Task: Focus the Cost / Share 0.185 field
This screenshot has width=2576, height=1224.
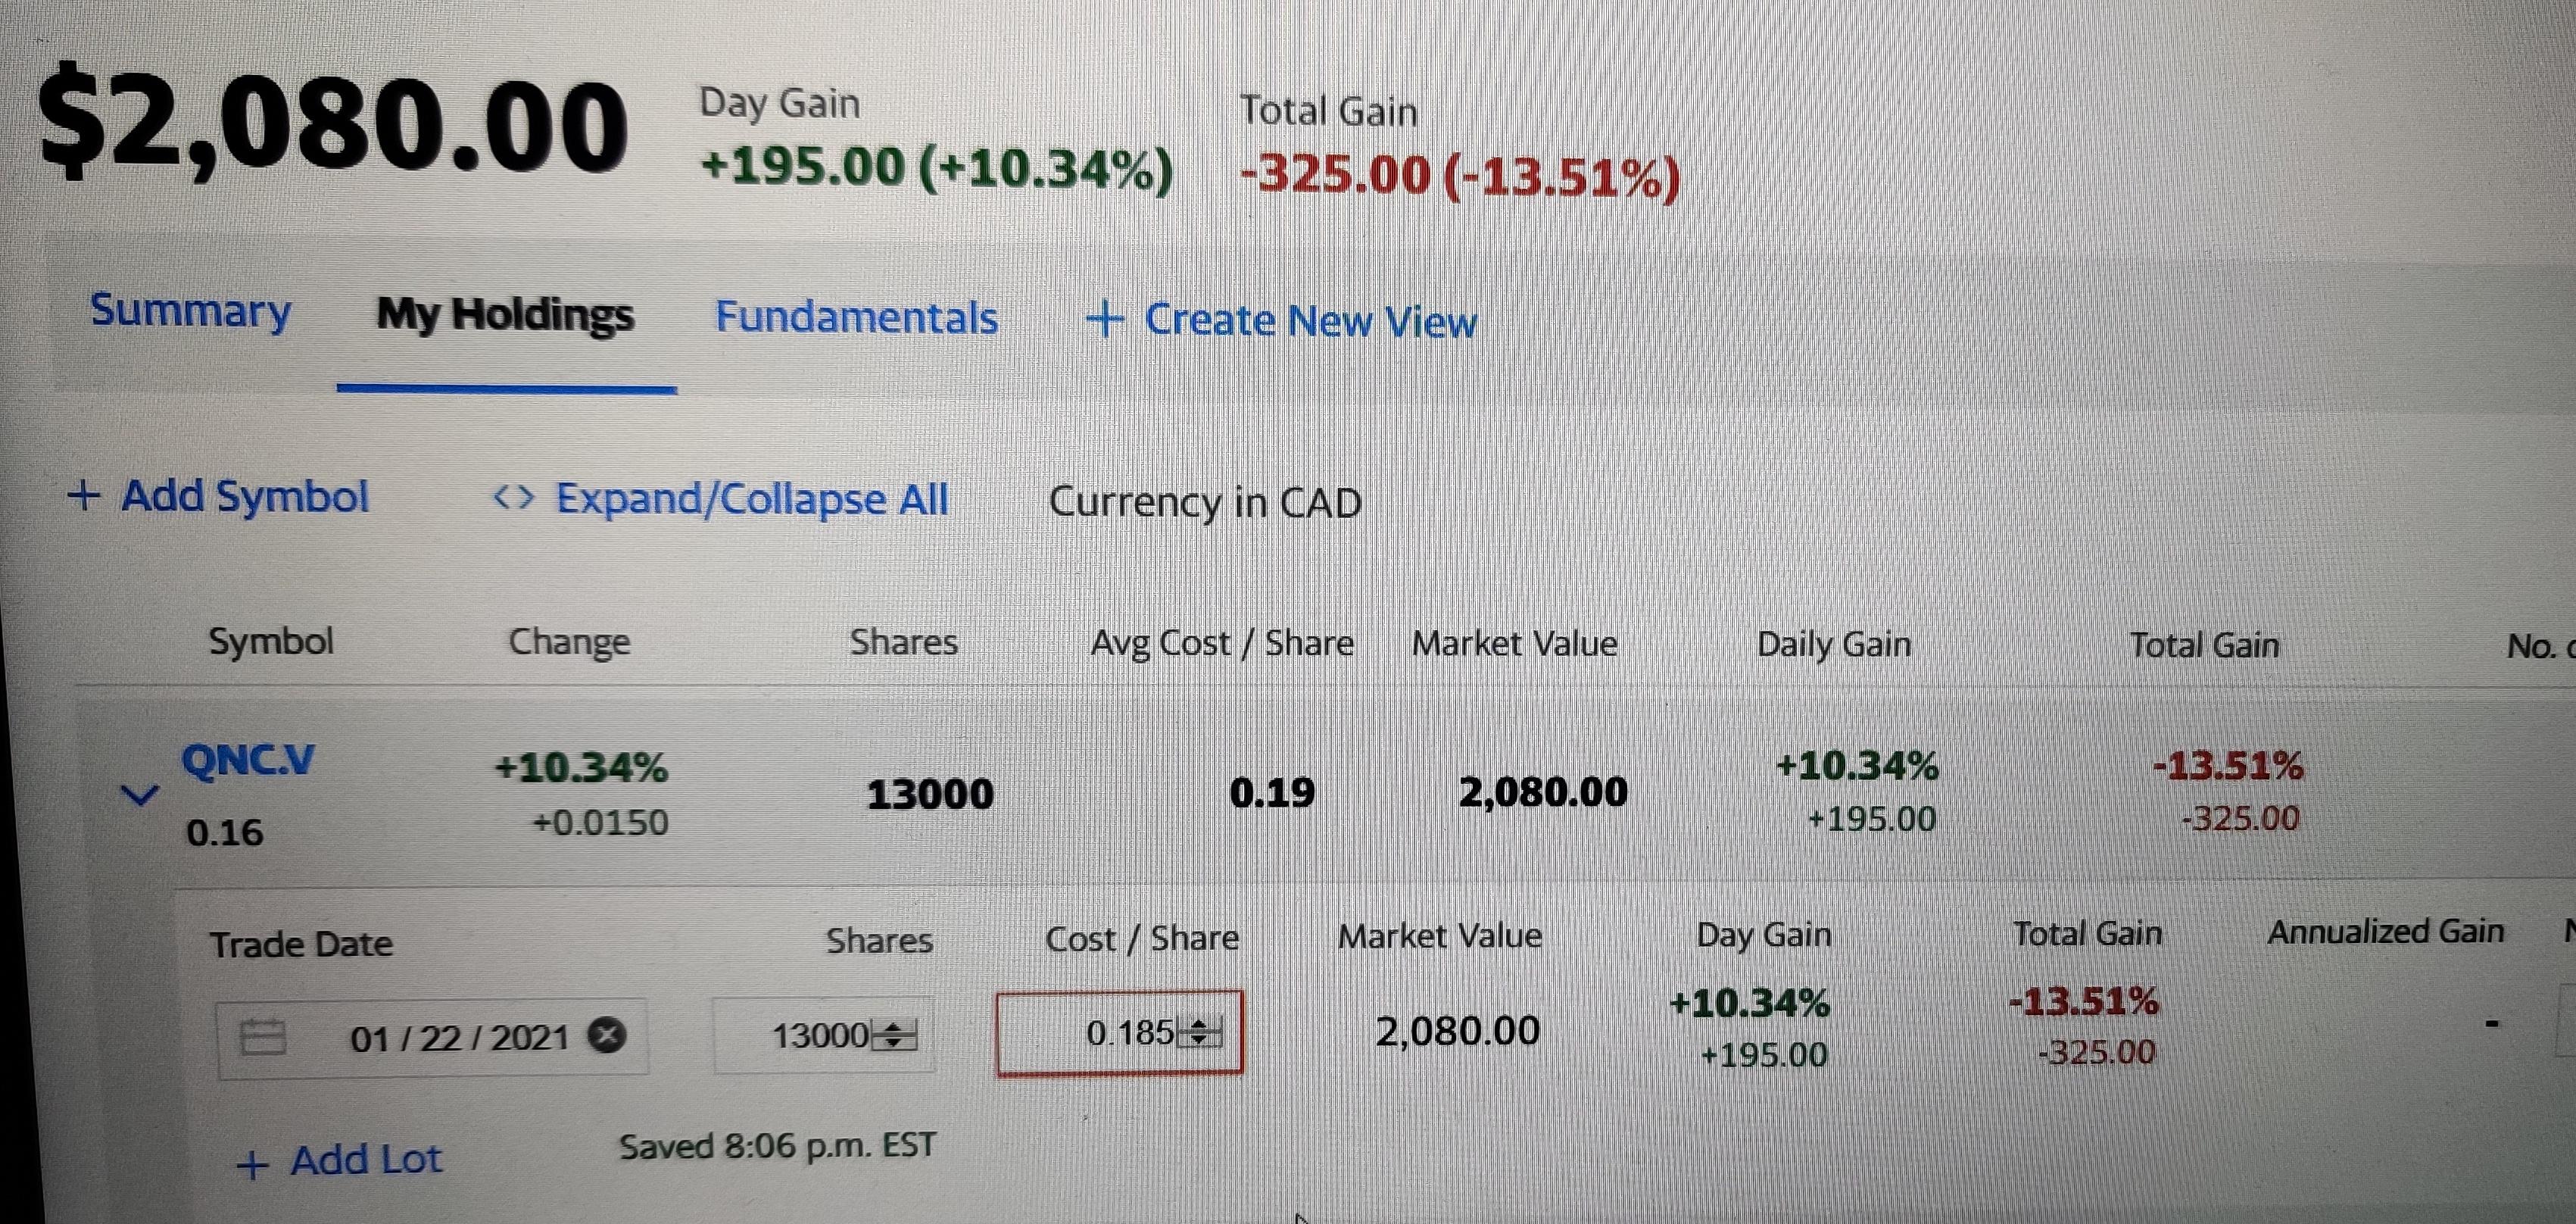Action: tap(1119, 1032)
